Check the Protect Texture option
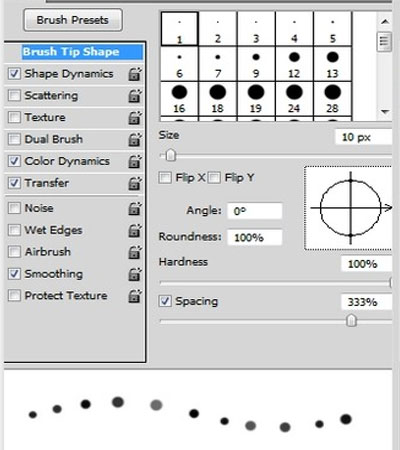 [14, 295]
